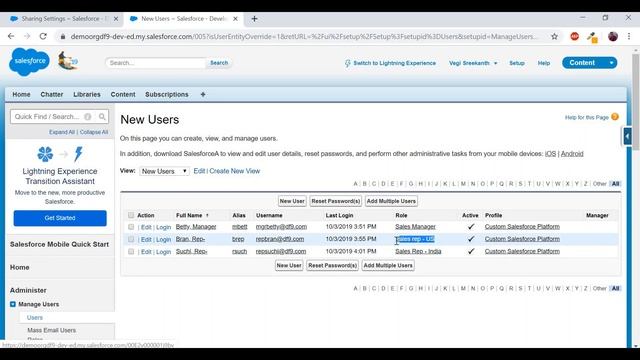
Task: Open the Setup link in header
Action: 517,63
